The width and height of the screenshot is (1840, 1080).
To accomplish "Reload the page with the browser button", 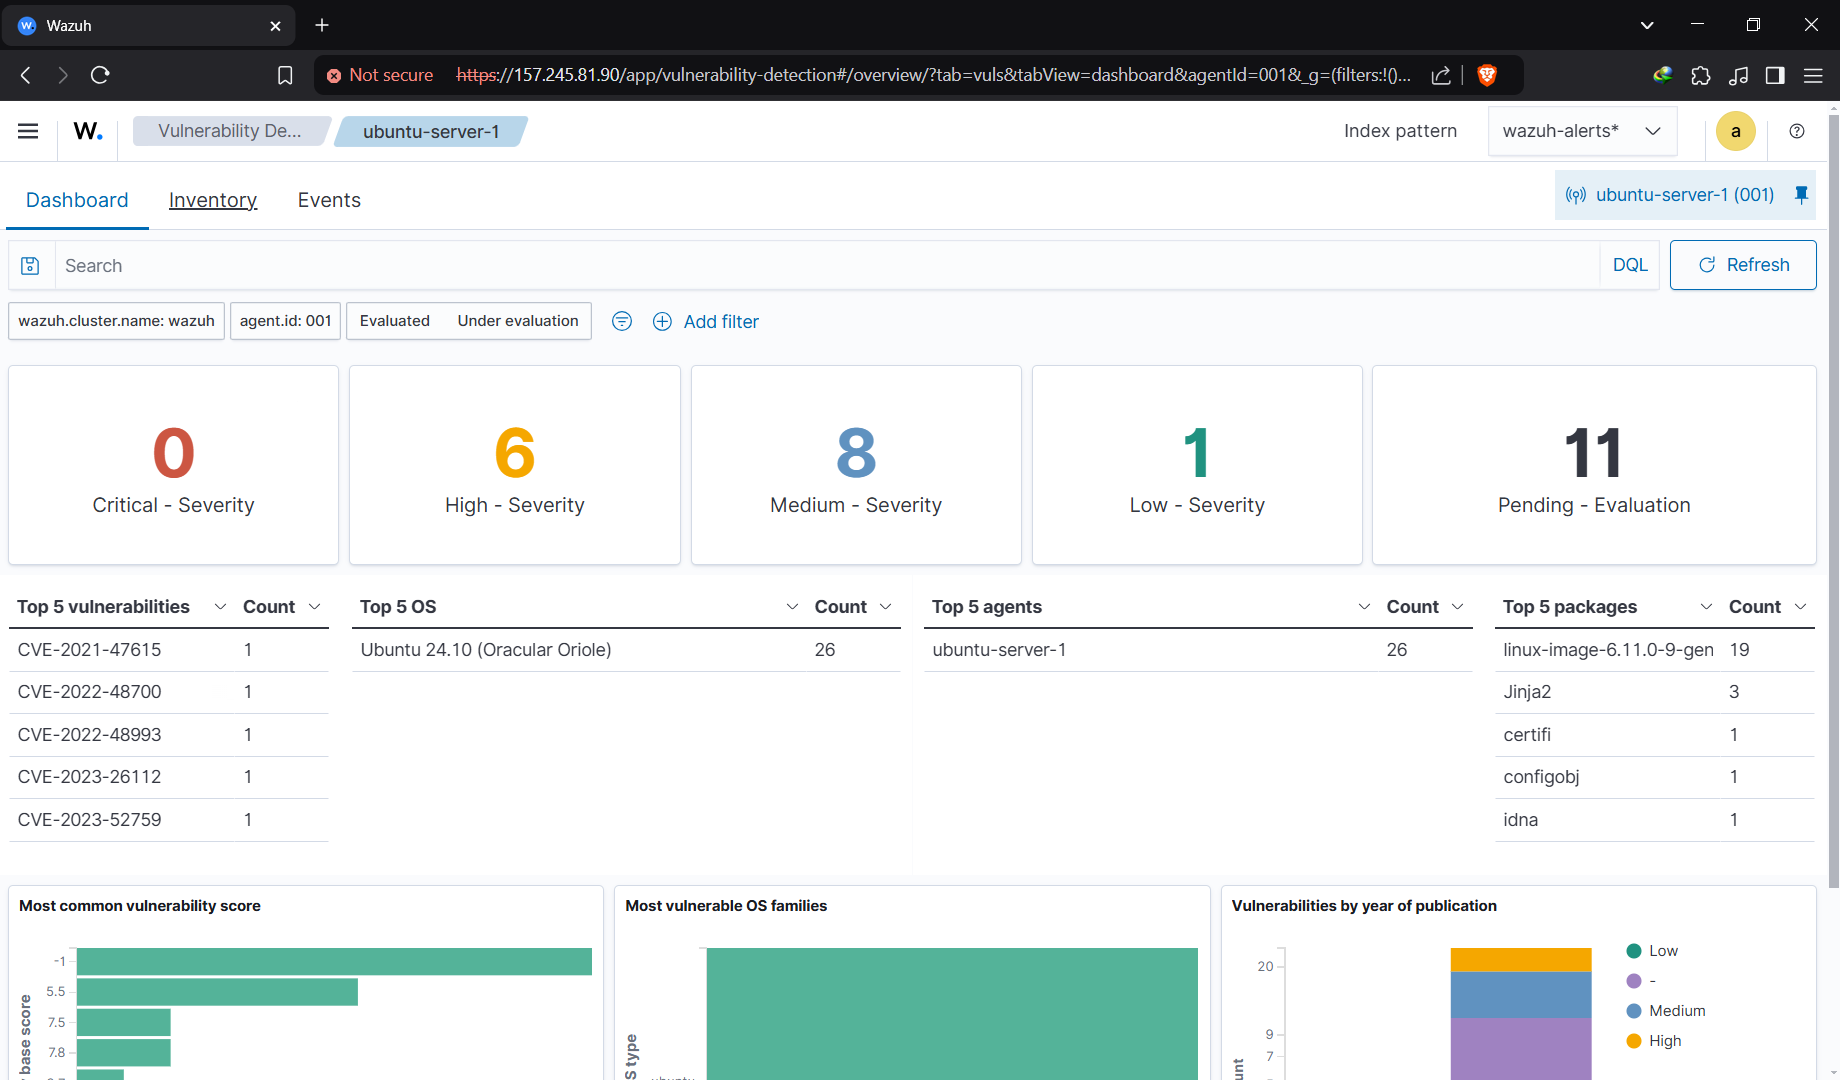I will (x=100, y=75).
